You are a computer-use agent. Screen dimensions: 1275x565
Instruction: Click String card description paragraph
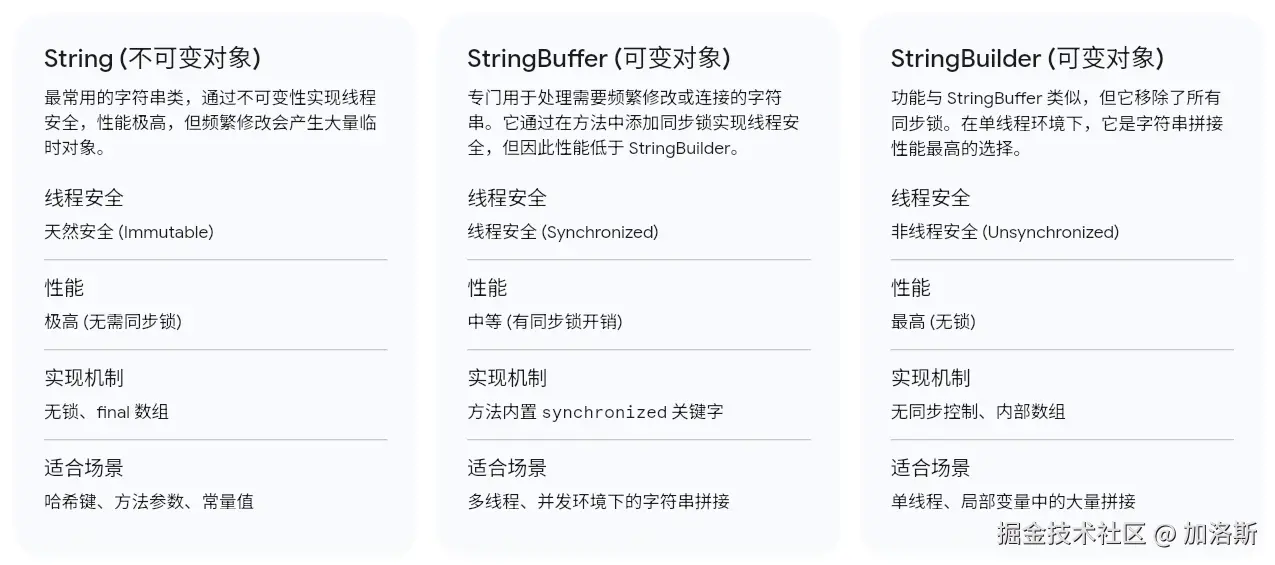(x=211, y=124)
